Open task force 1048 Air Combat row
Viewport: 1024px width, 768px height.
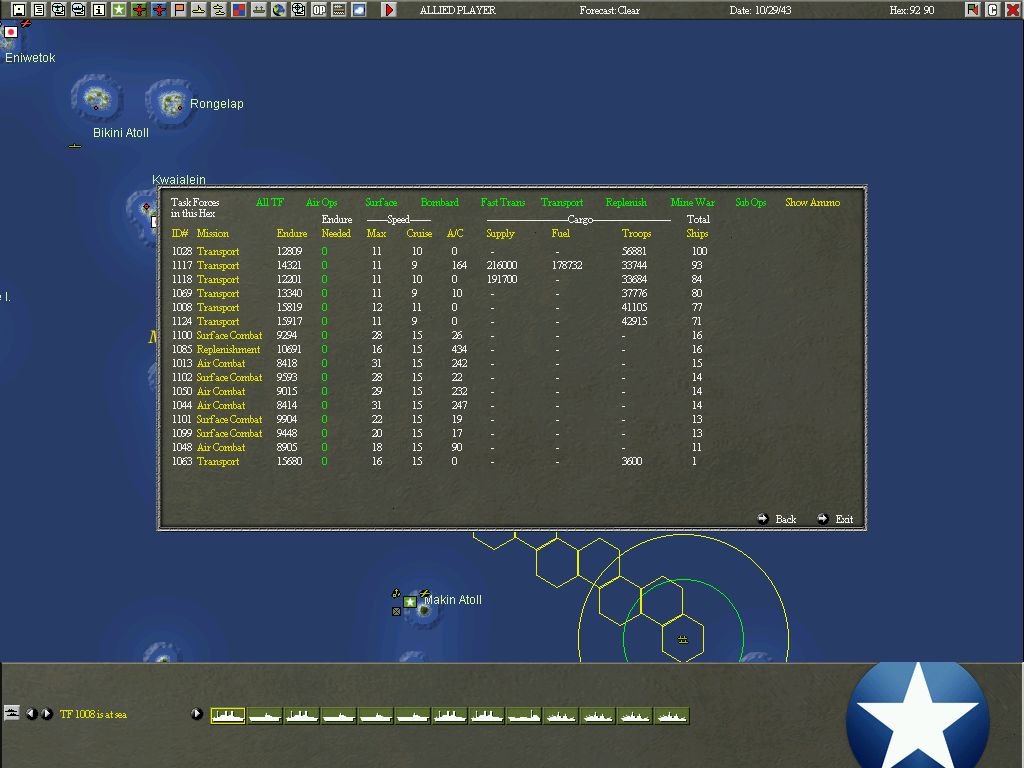point(440,447)
